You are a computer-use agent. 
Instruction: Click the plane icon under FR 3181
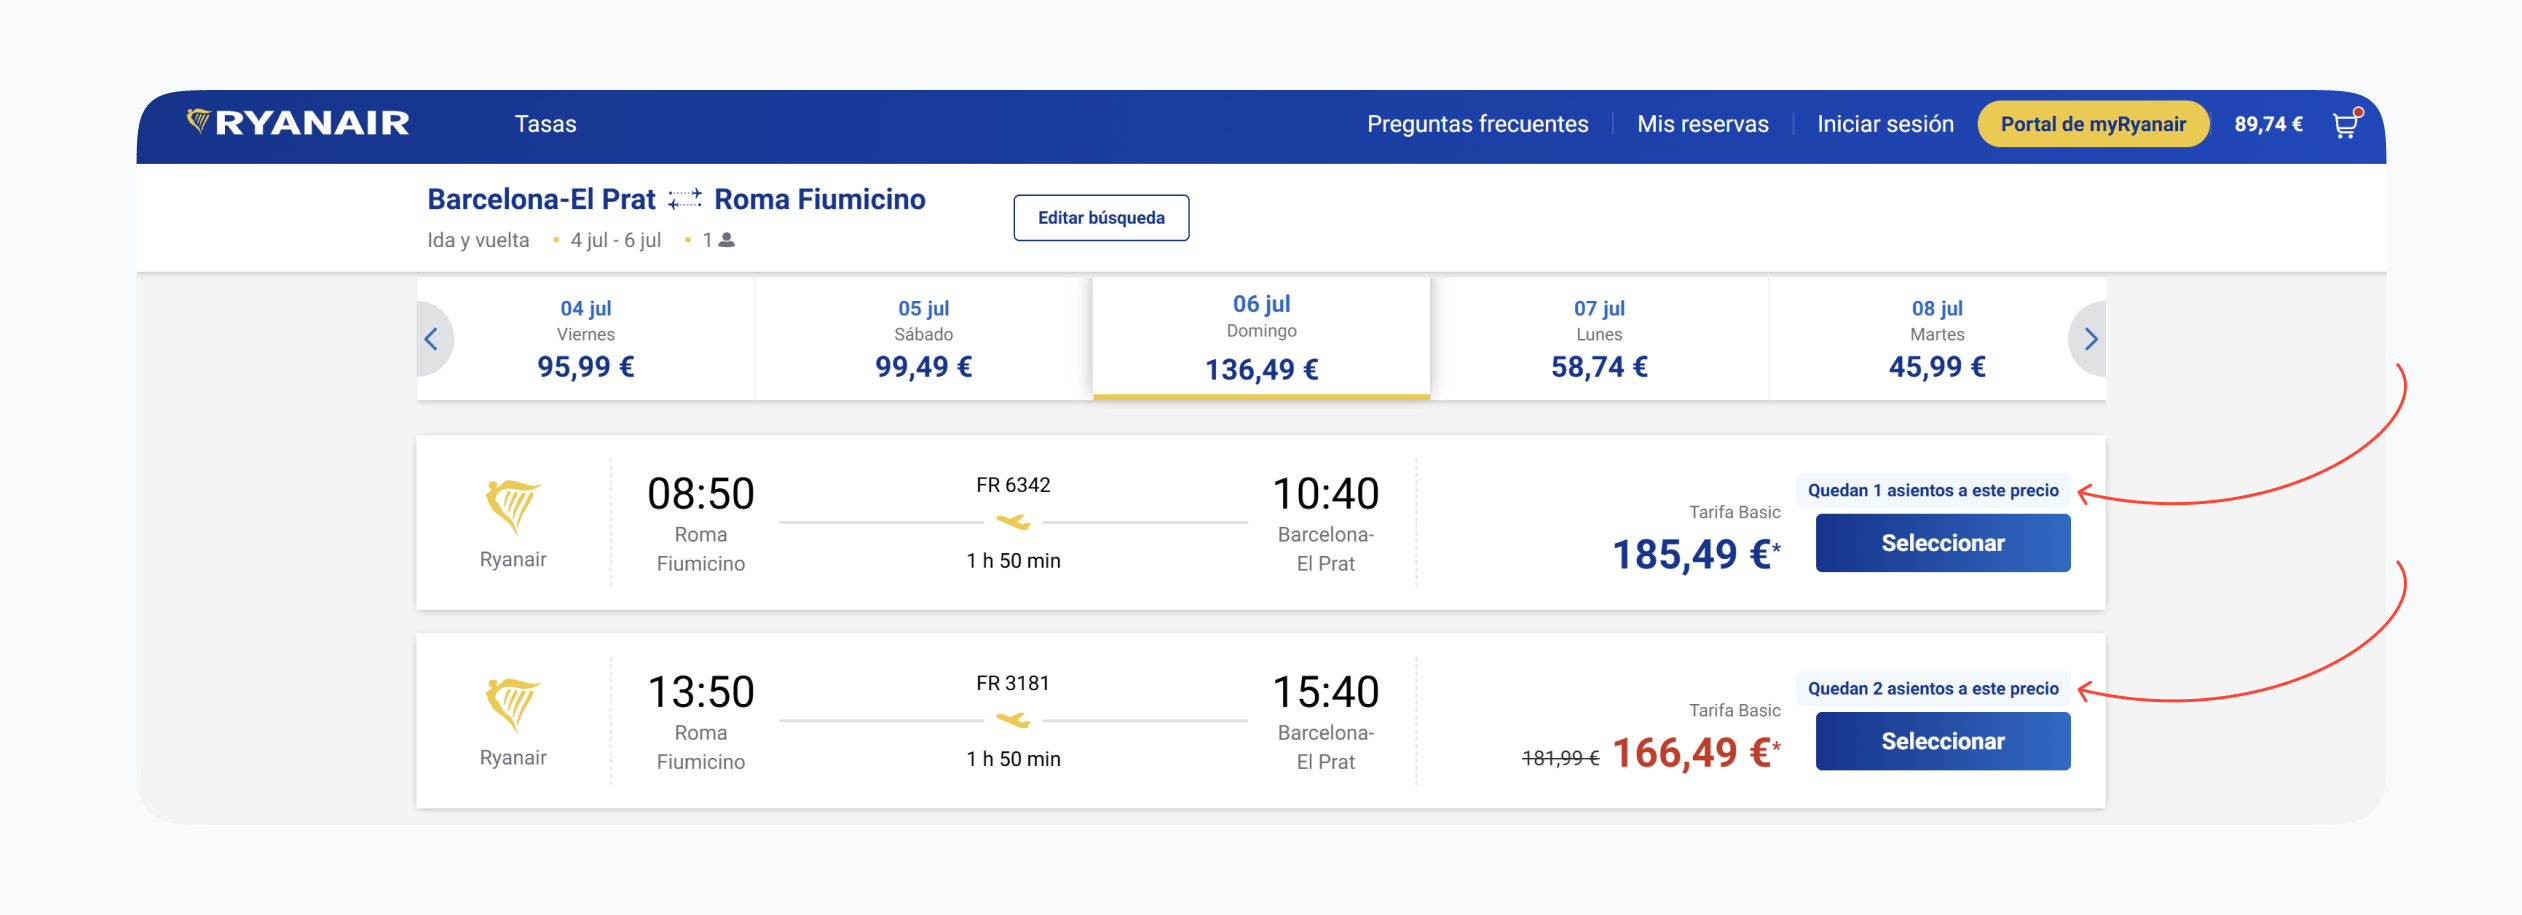(1013, 720)
